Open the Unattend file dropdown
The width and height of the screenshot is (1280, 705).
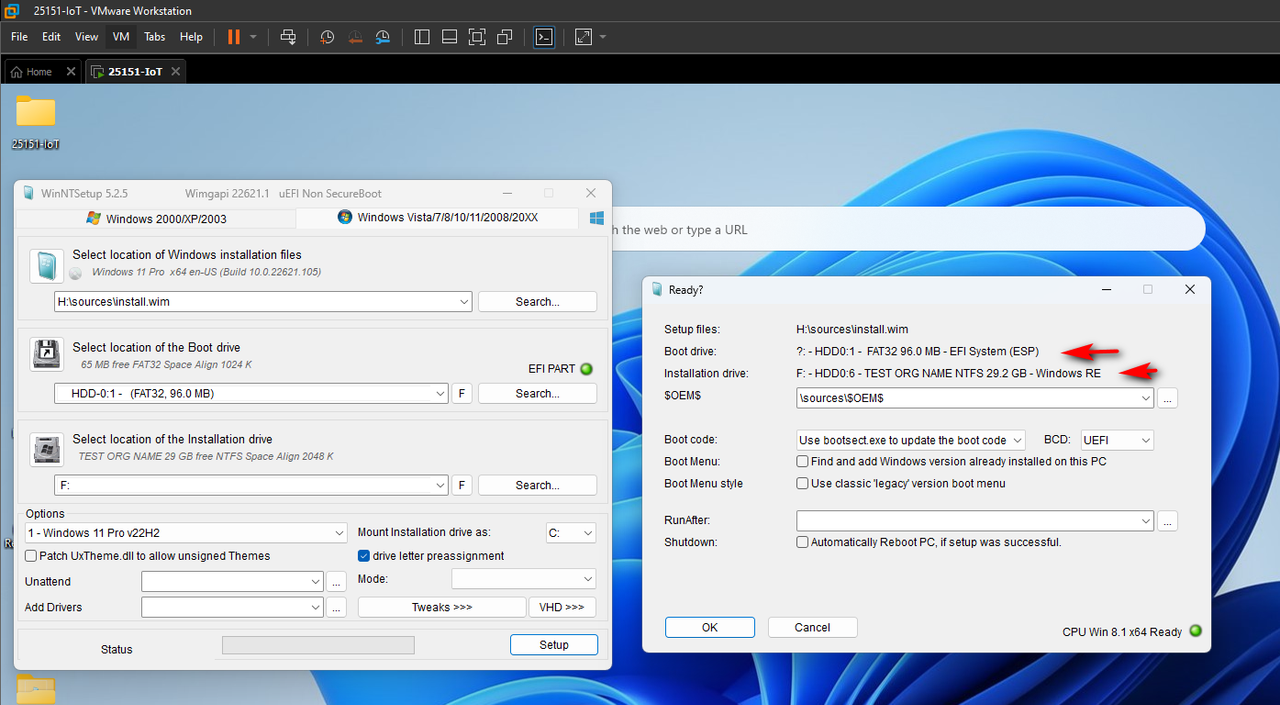tap(232, 581)
